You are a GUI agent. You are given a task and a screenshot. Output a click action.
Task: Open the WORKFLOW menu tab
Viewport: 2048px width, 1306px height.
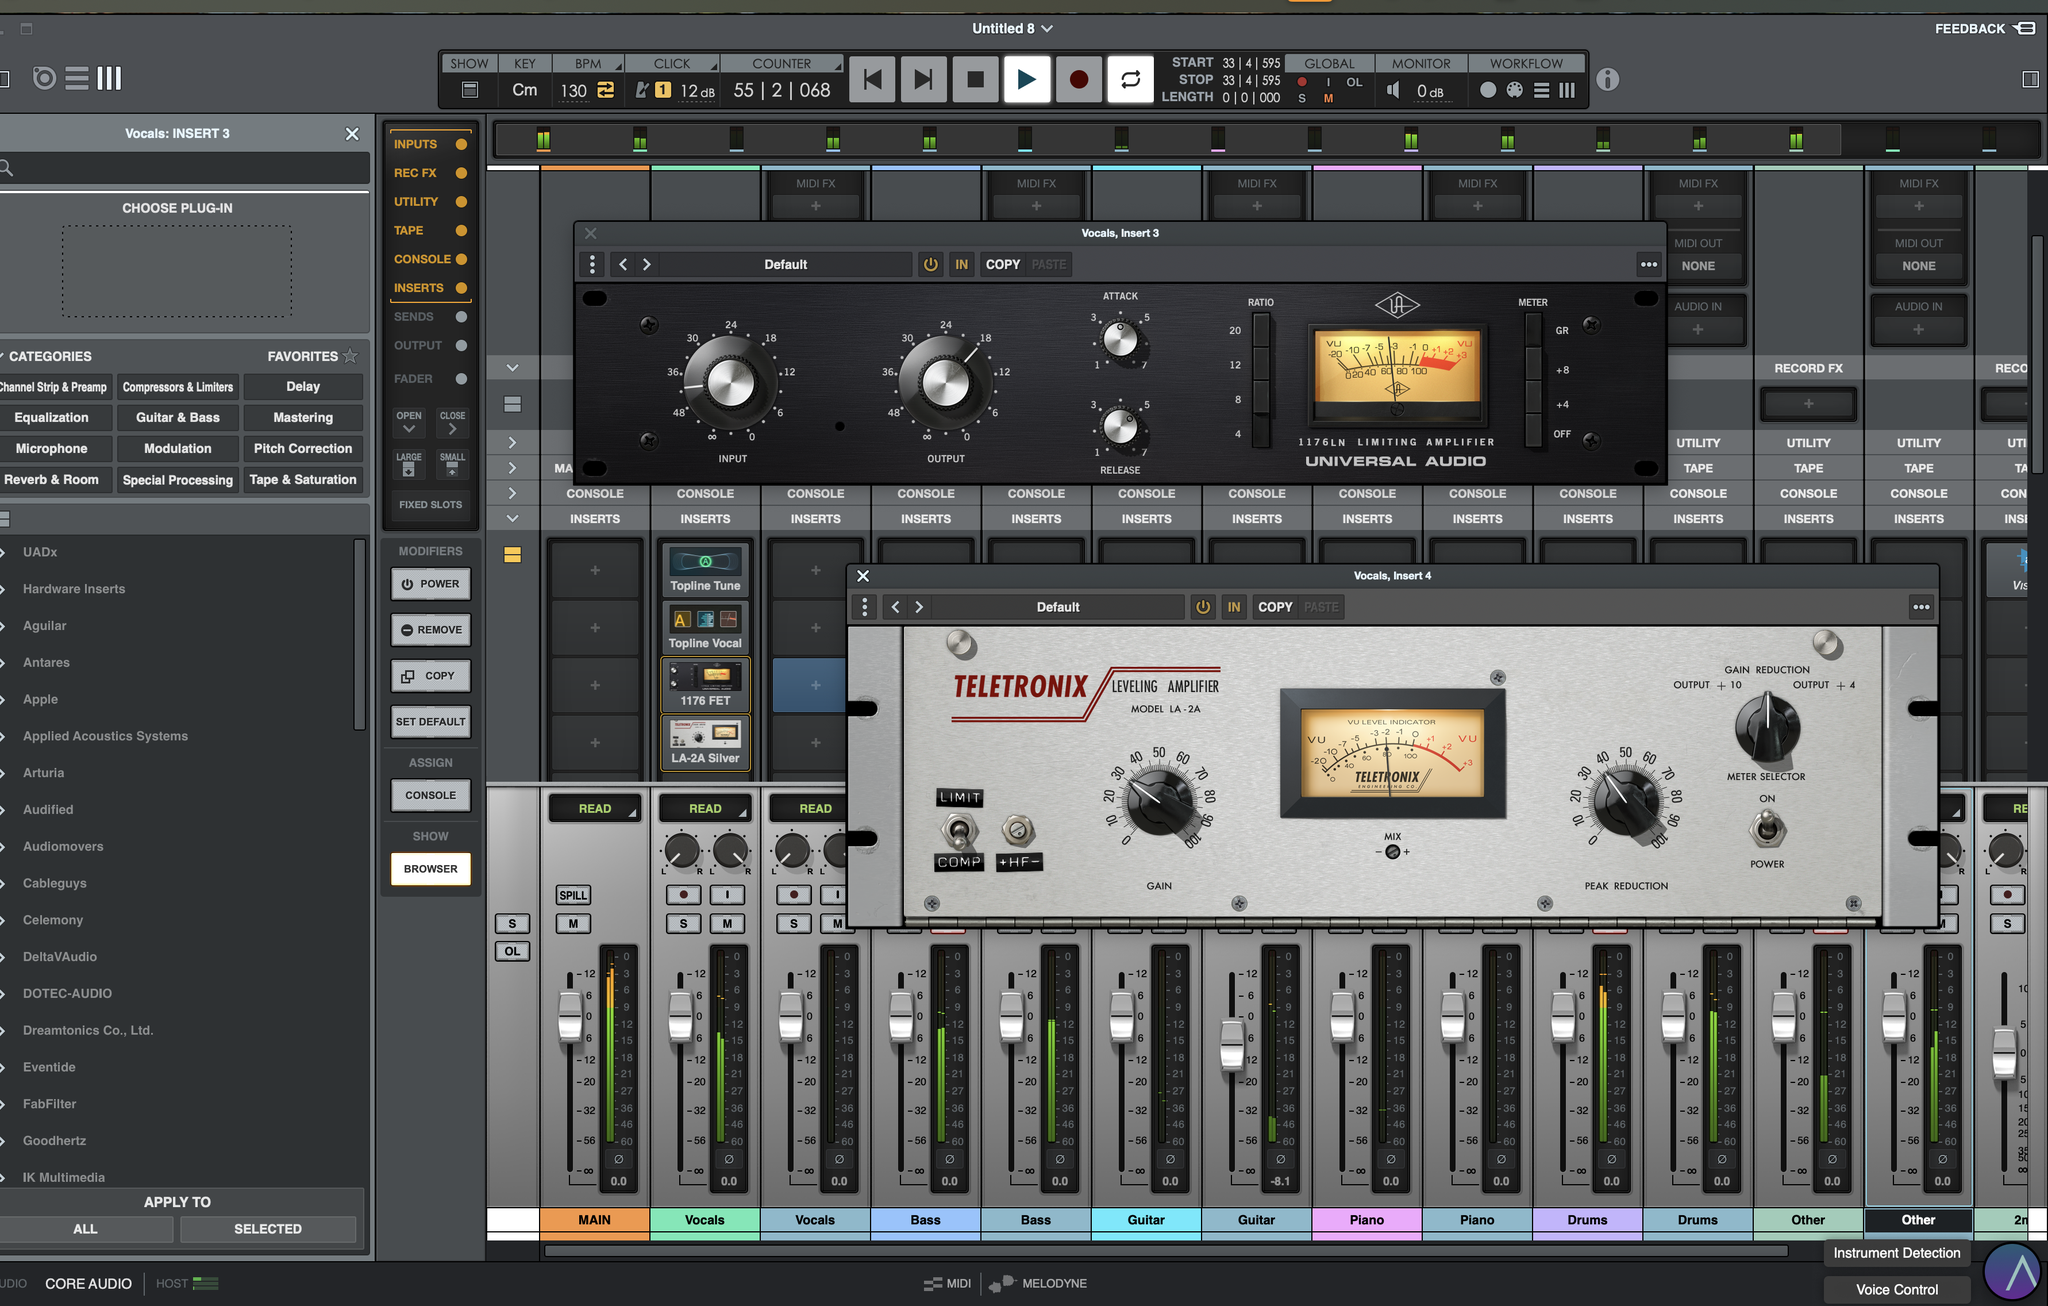pyautogui.click(x=1525, y=64)
